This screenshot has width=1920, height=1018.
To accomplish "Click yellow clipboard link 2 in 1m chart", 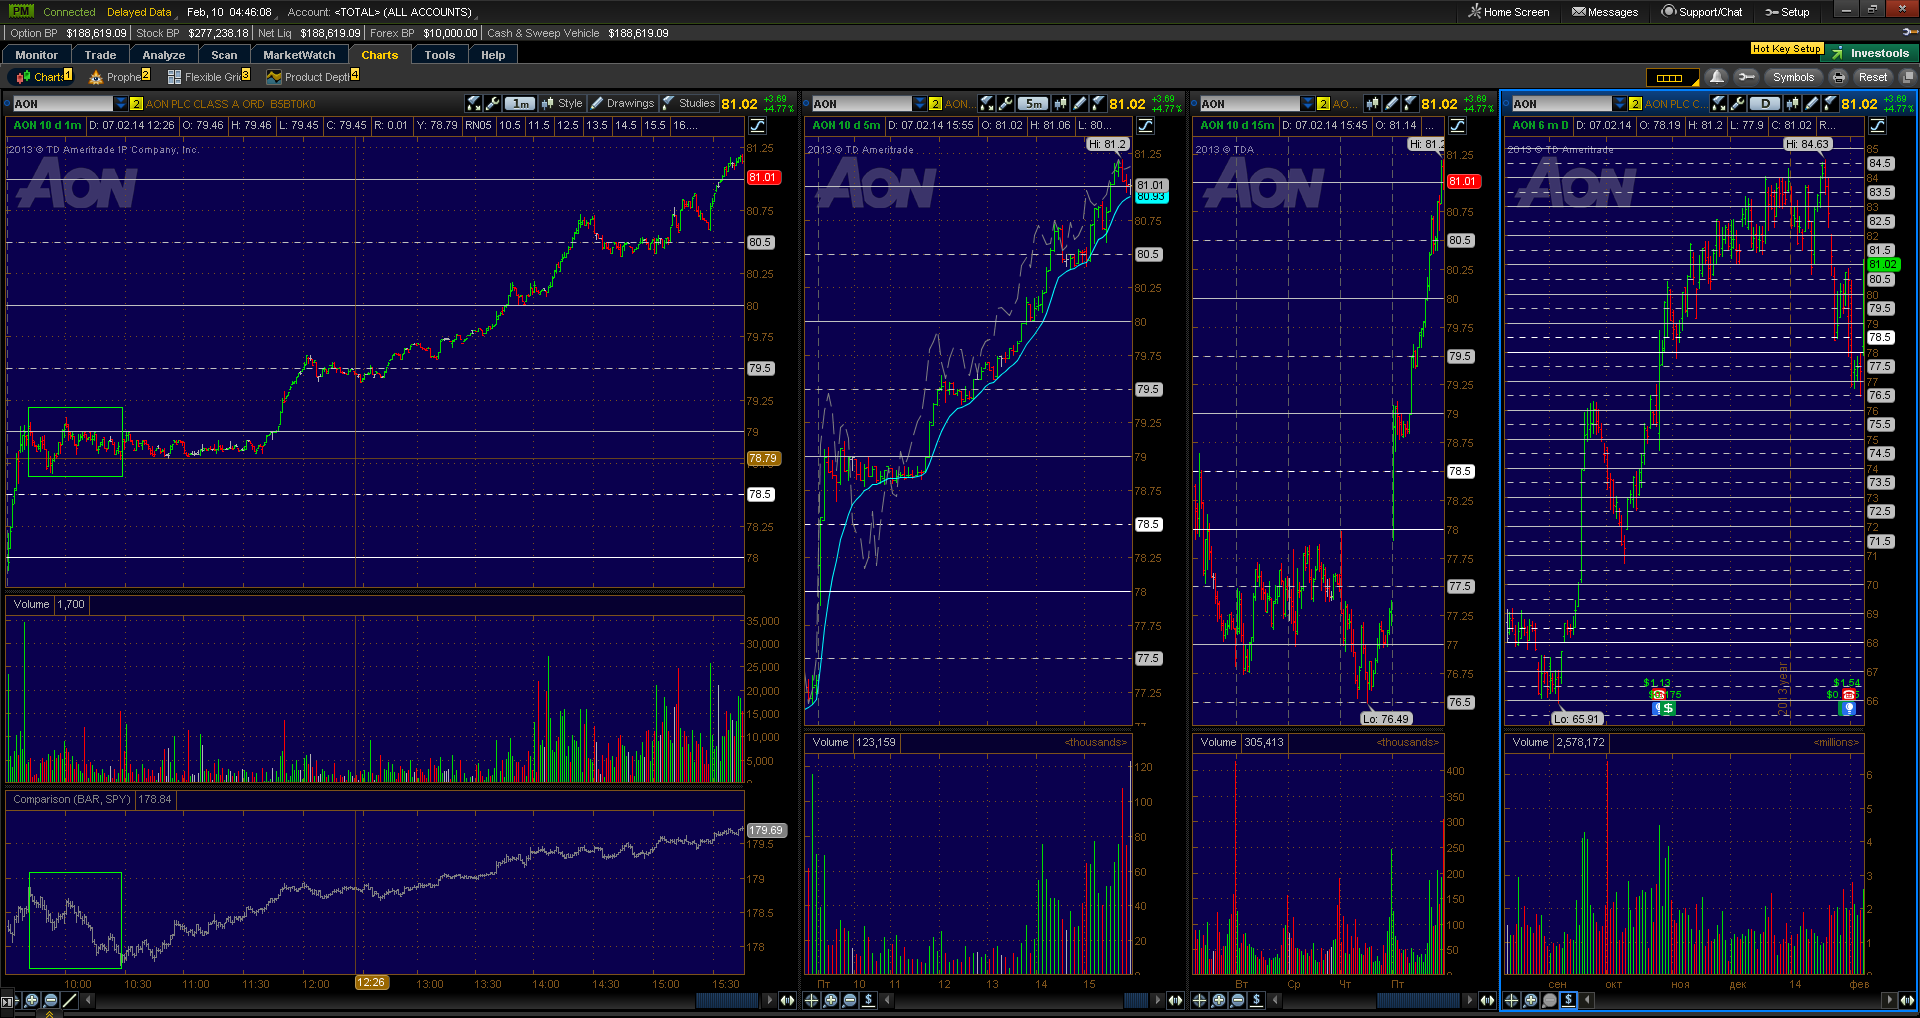I will click(137, 104).
